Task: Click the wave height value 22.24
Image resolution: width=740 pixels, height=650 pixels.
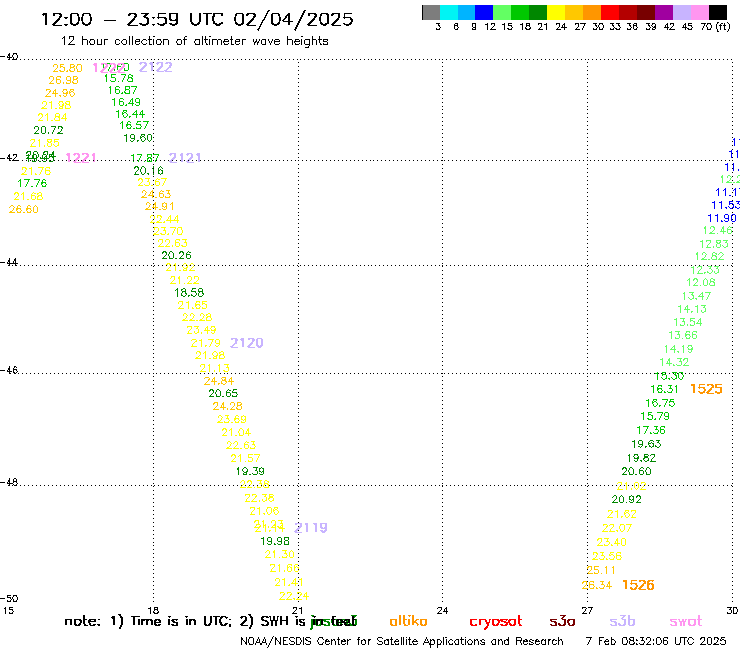Action: click(x=294, y=597)
